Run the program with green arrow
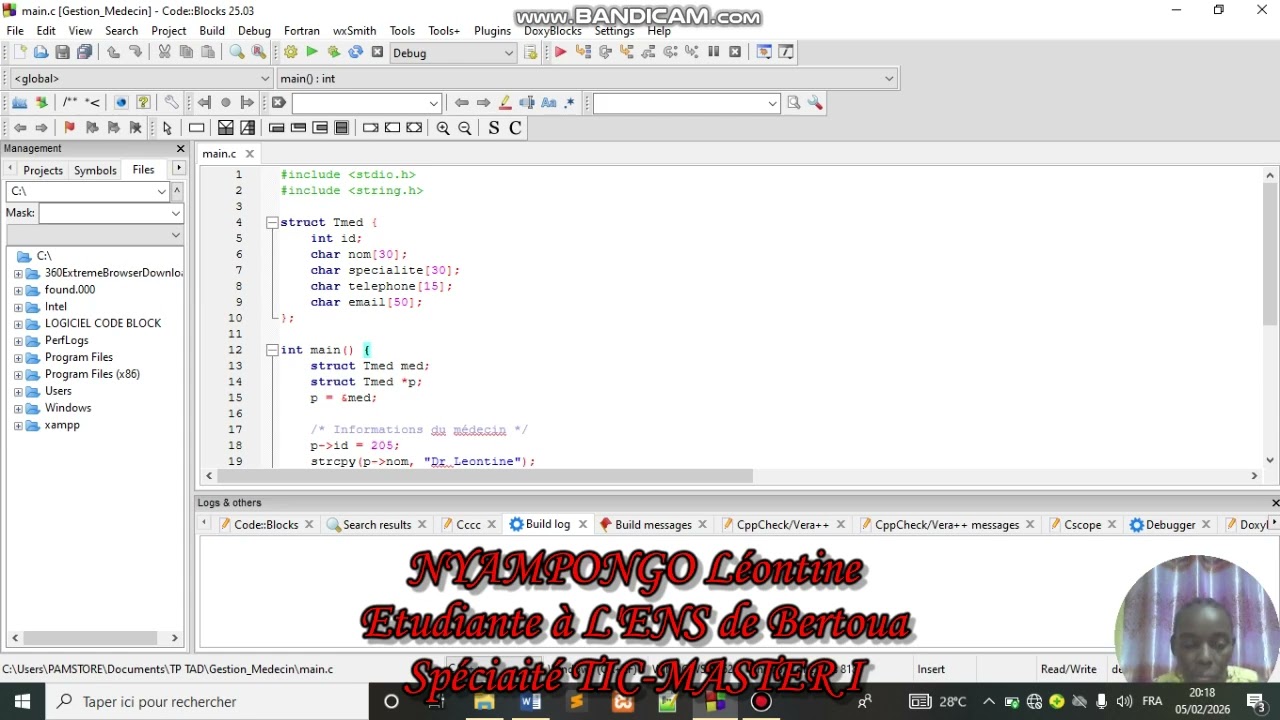Image resolution: width=1280 pixels, height=720 pixels. coord(312,52)
